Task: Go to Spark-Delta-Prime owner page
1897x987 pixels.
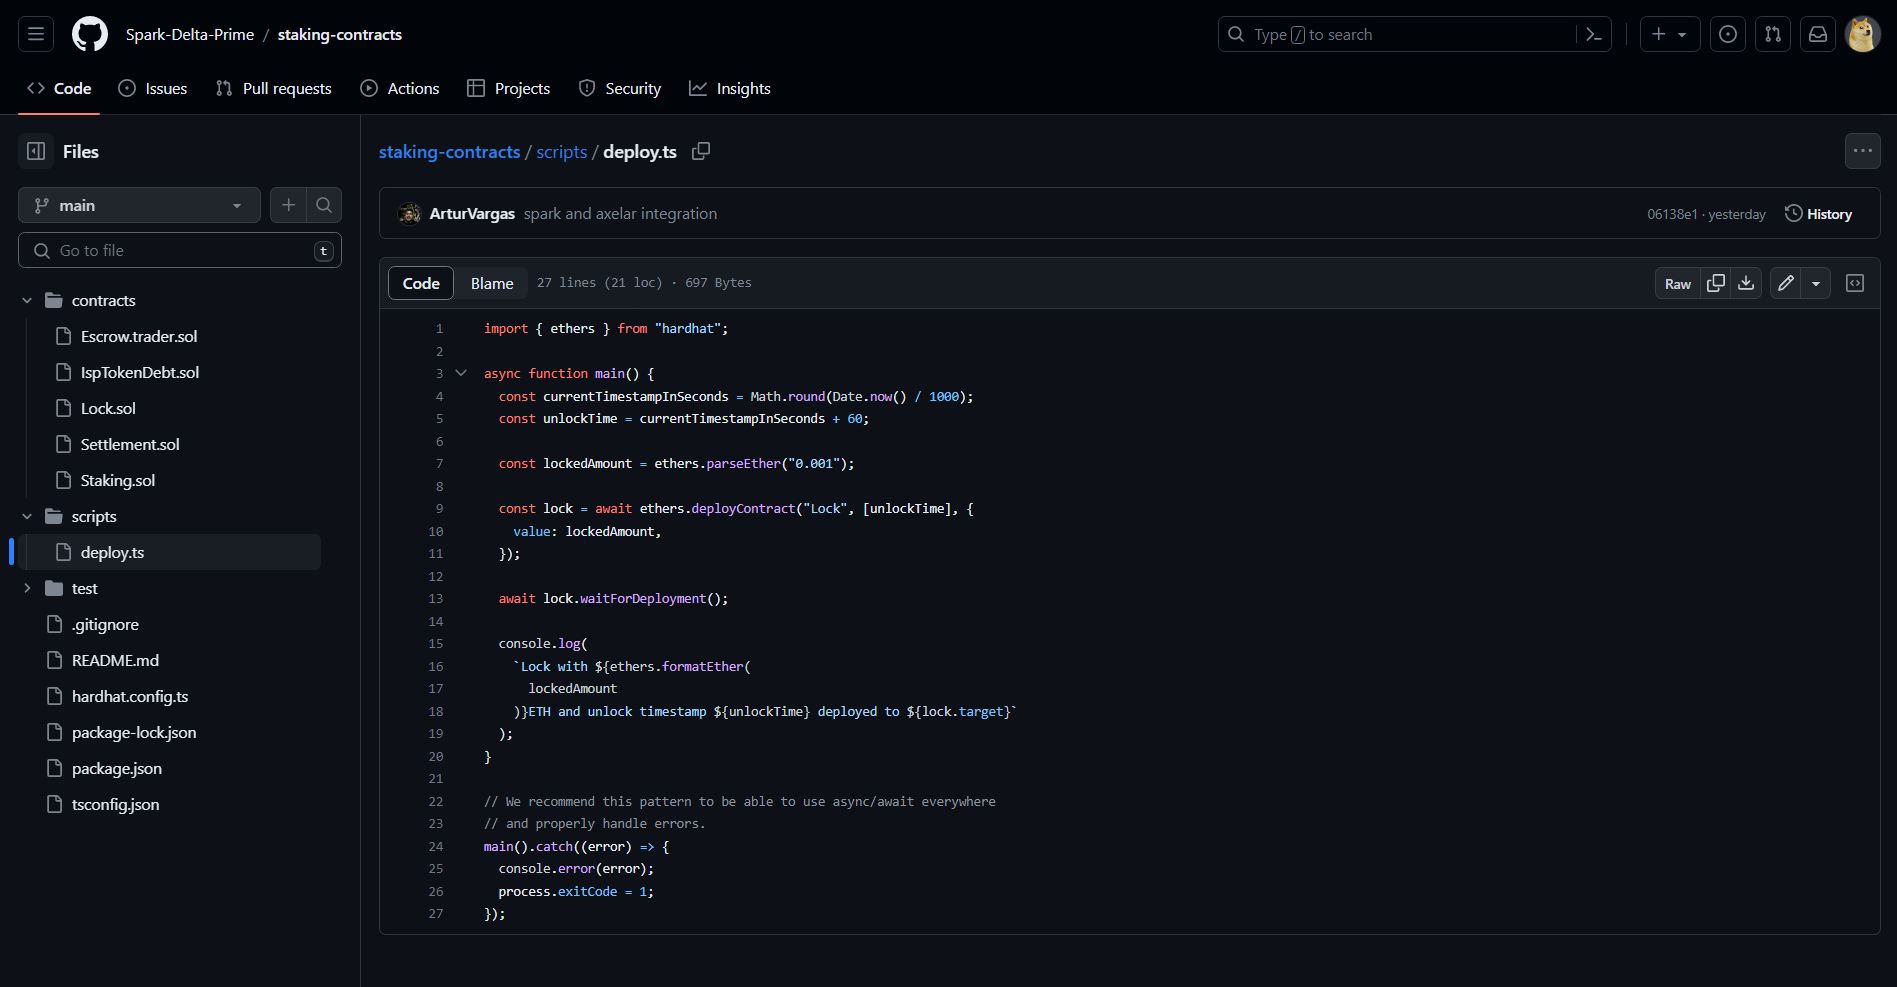Action: click(x=190, y=34)
